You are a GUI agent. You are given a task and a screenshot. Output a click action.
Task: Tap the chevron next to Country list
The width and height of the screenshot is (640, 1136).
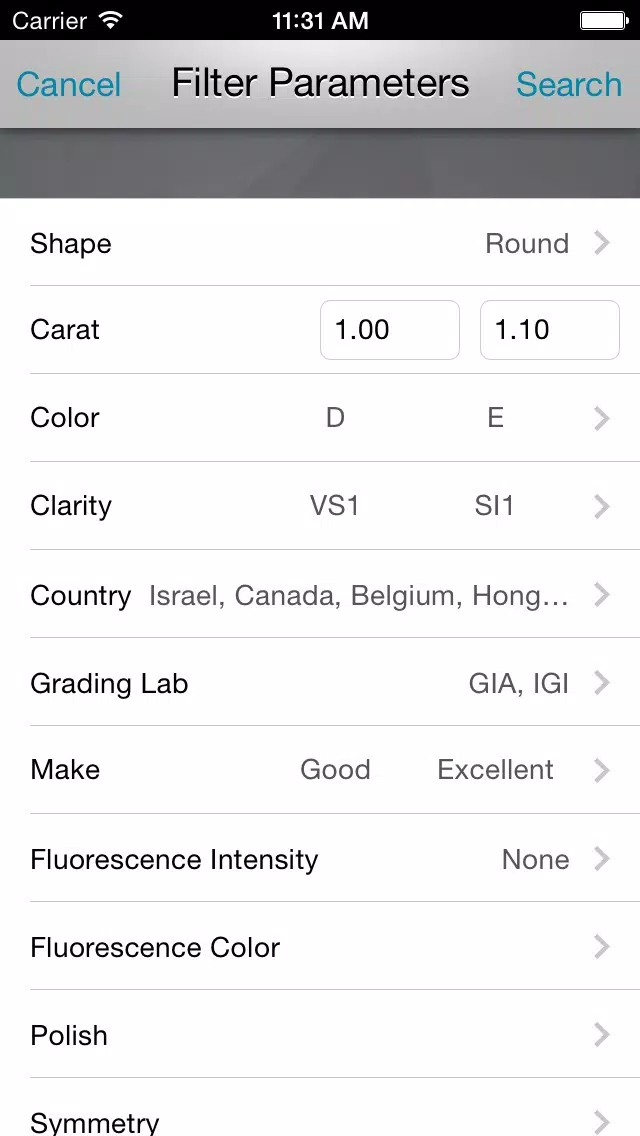point(602,595)
